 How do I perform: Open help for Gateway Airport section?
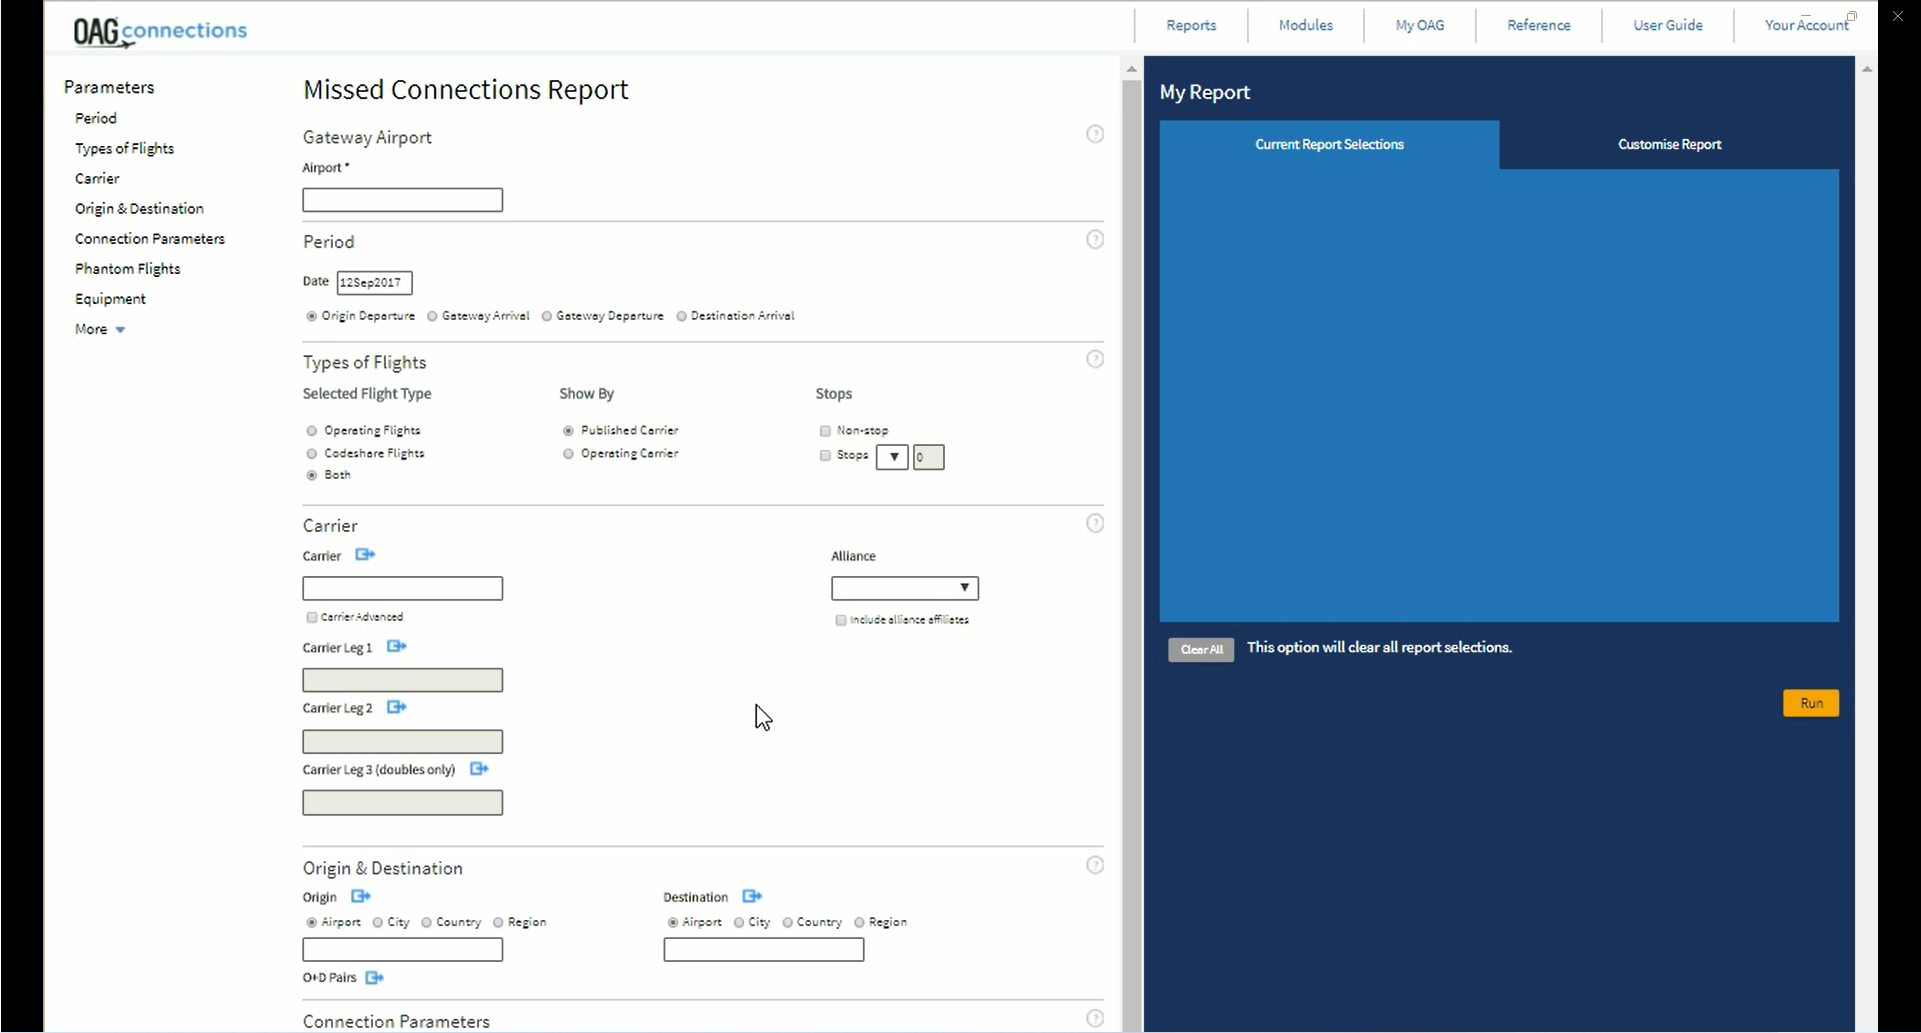pos(1095,134)
